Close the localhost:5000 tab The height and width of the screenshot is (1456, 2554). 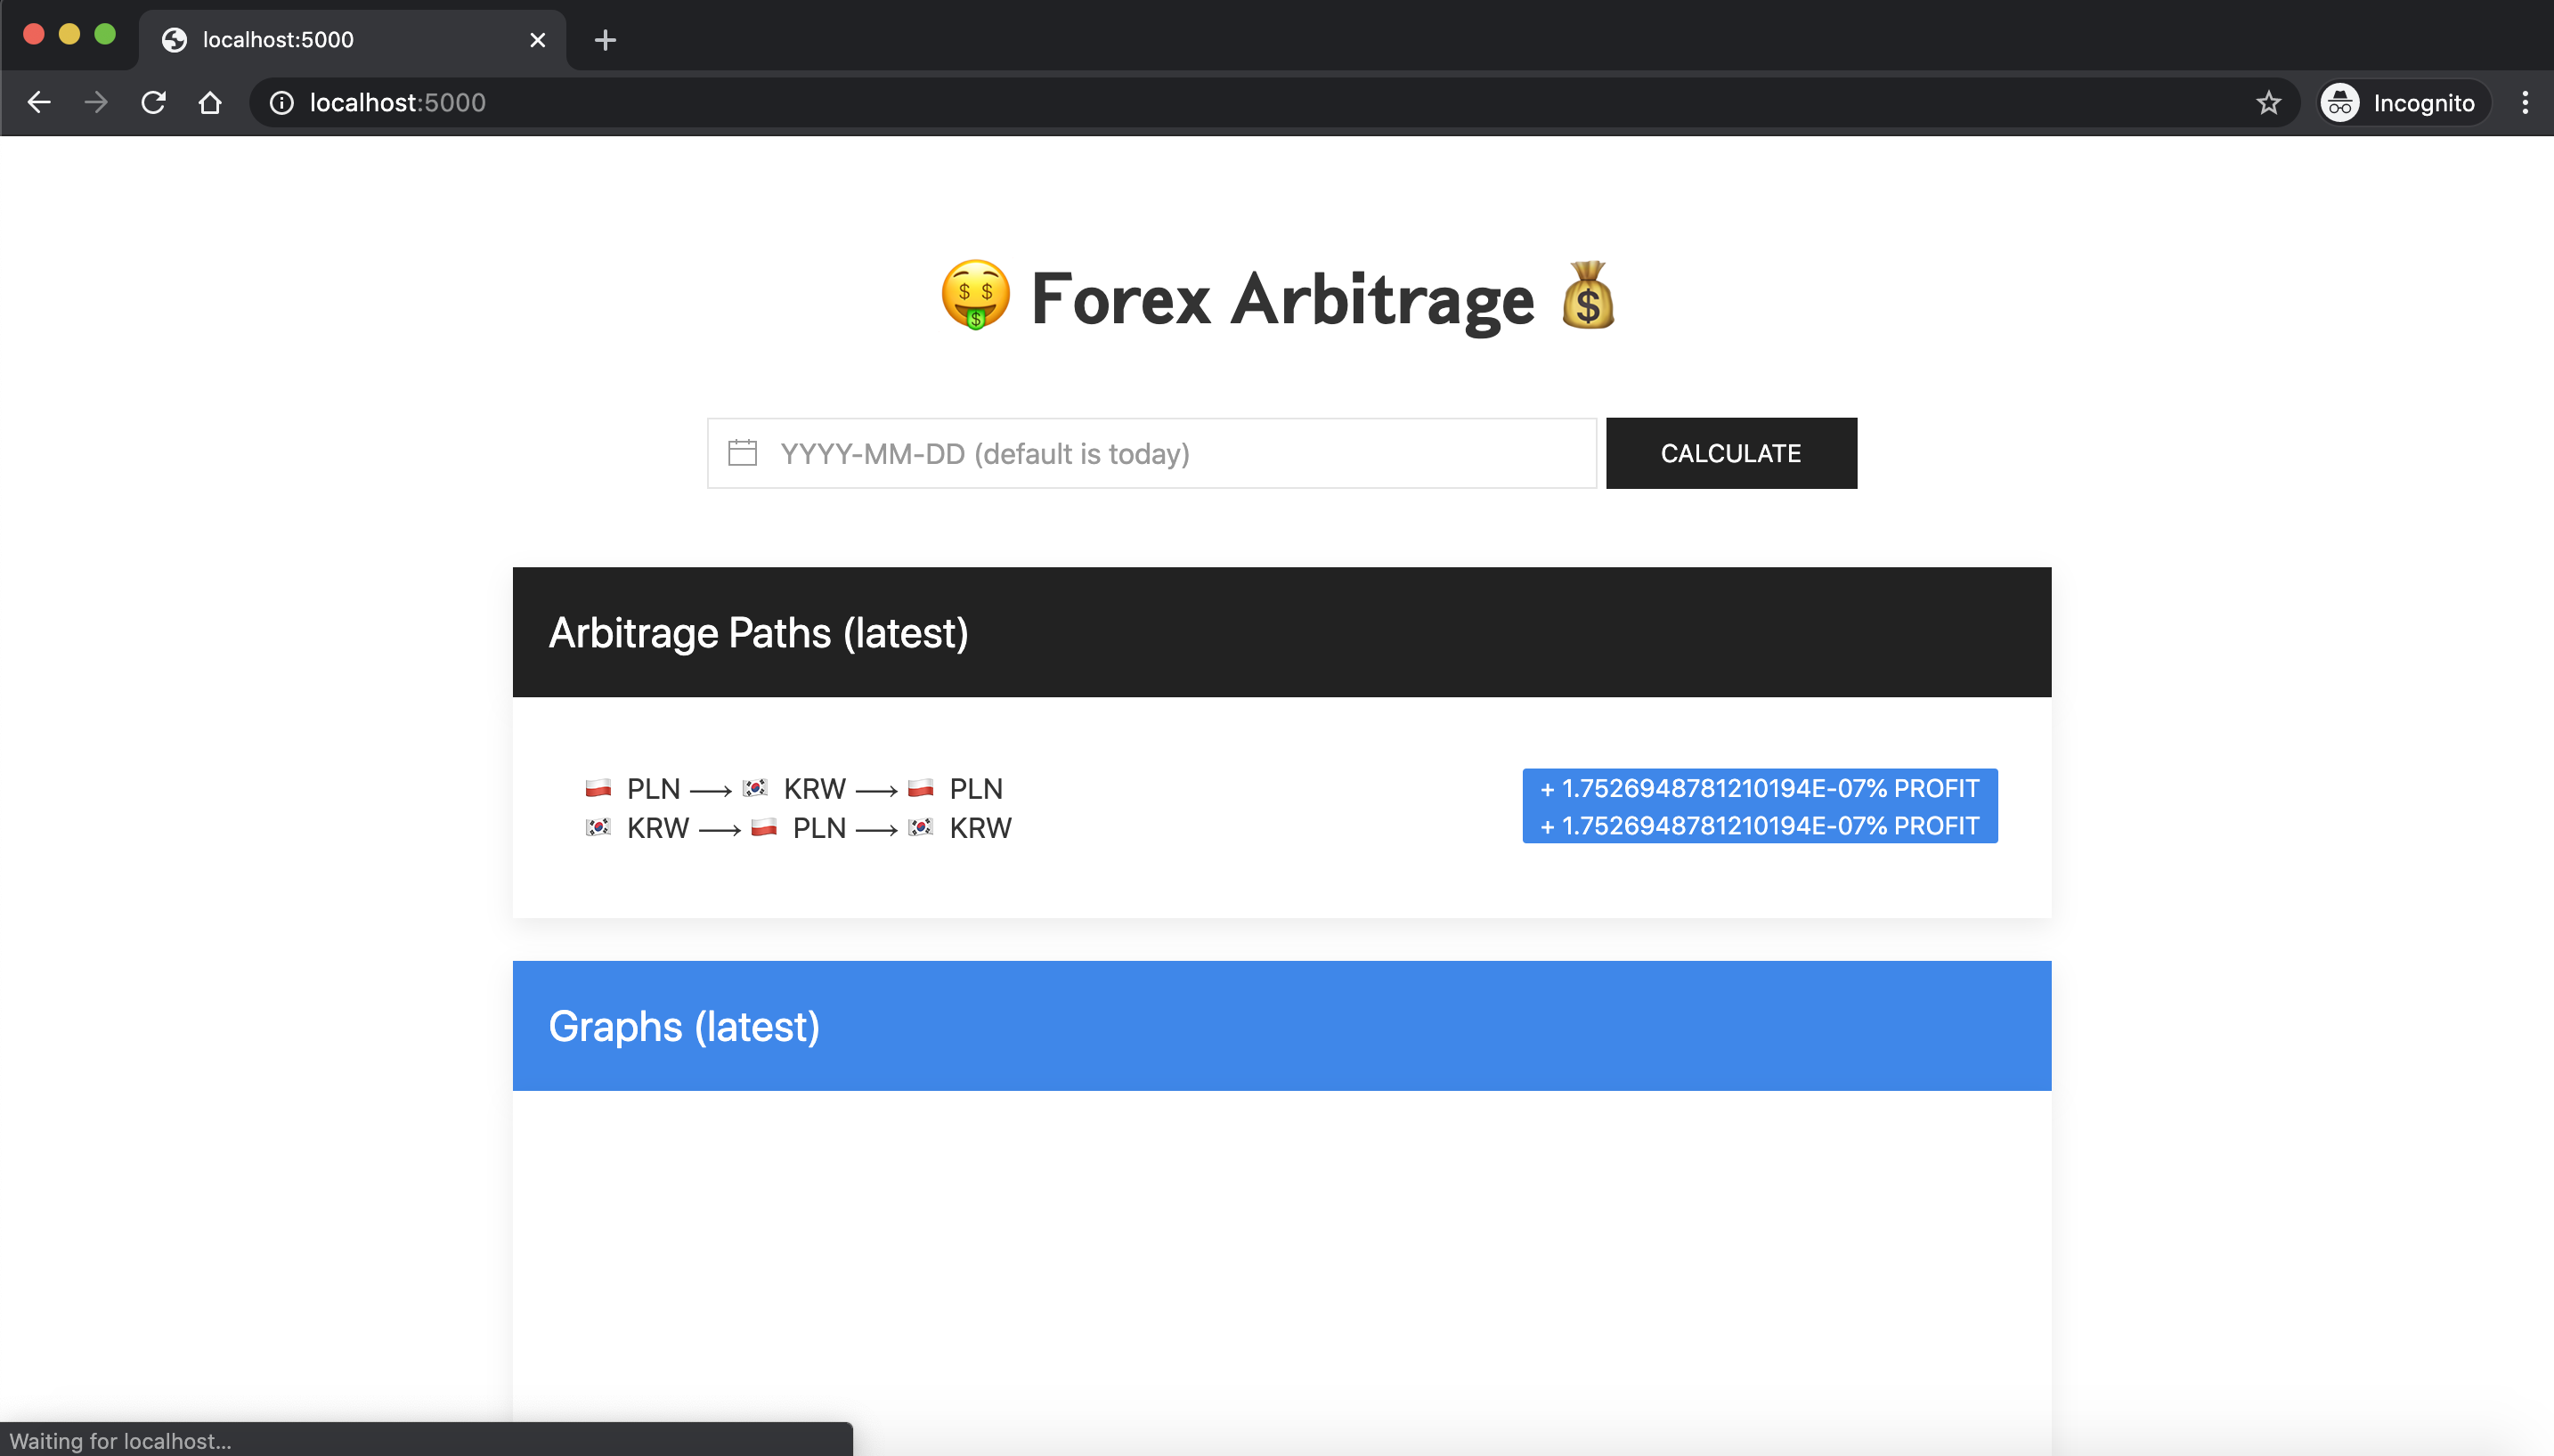pos(537,40)
